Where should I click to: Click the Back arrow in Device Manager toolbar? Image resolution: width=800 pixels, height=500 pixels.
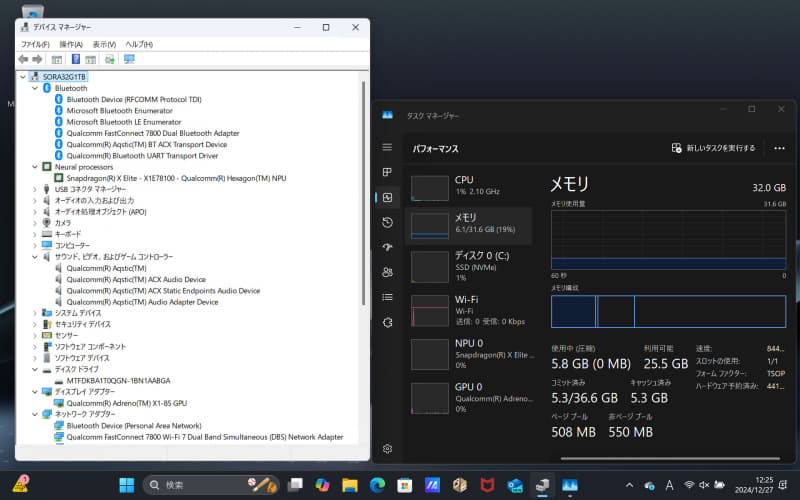(x=23, y=59)
